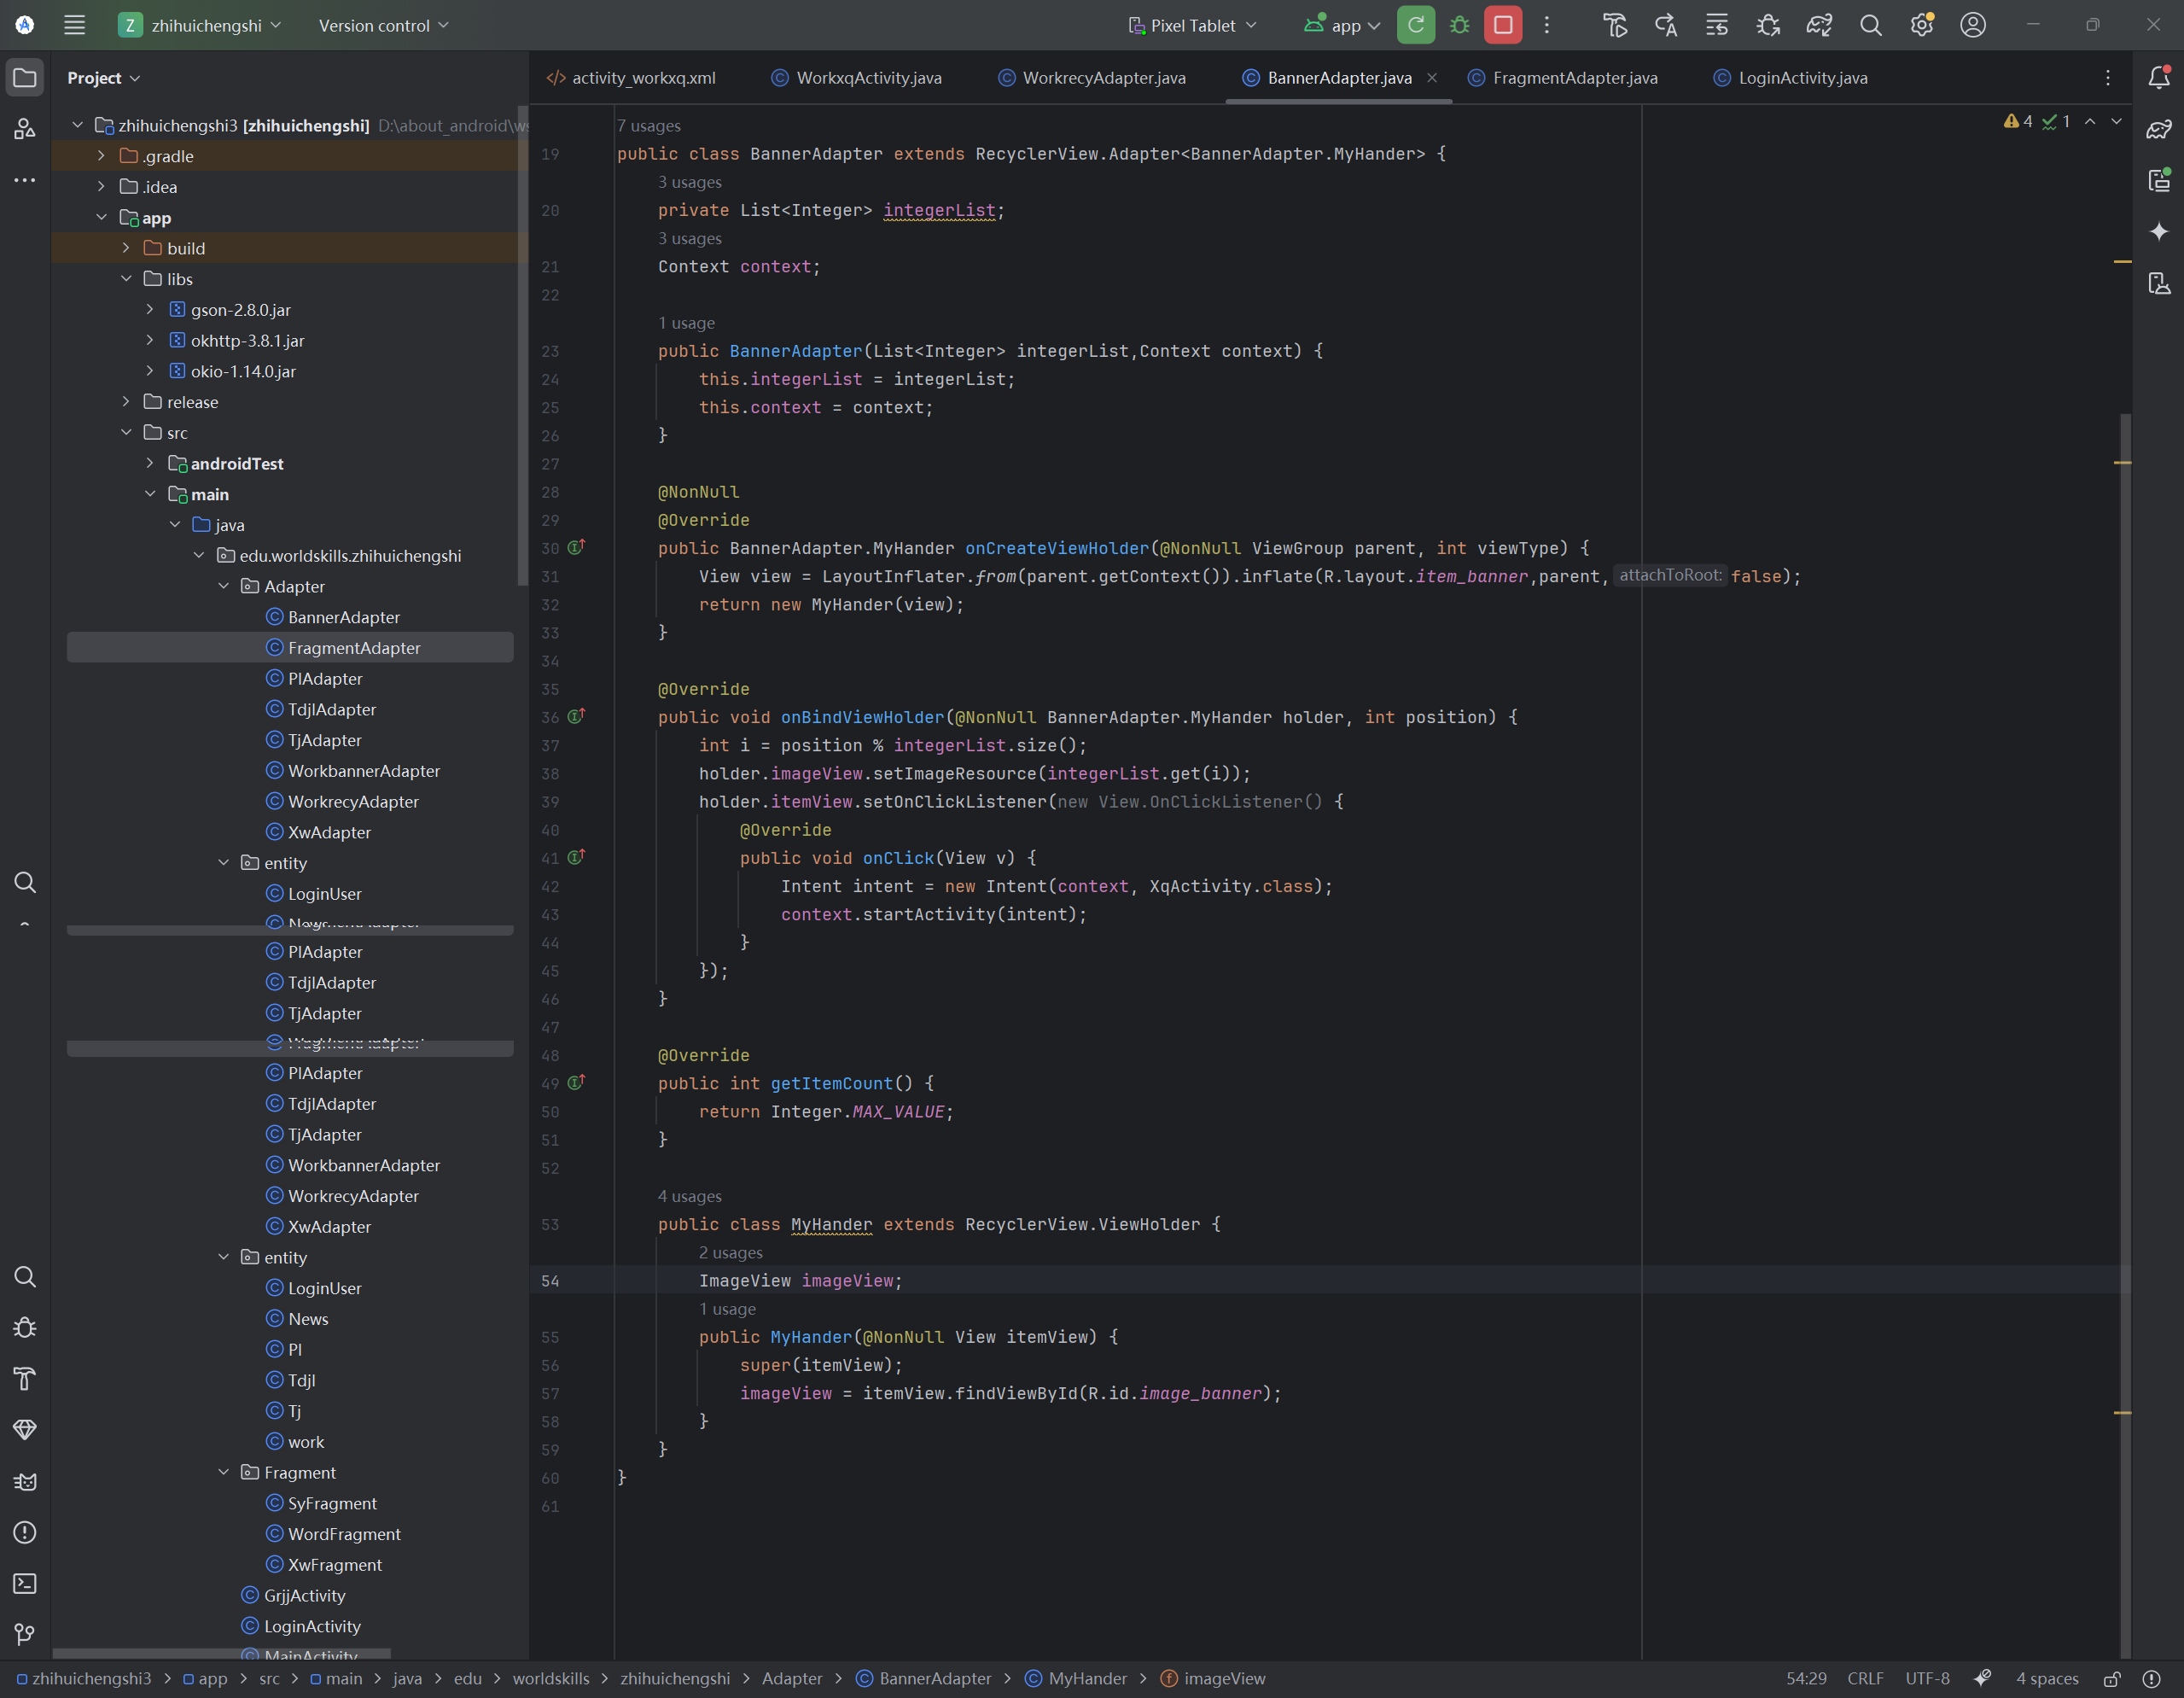
Task: Toggle read-only lock in status bar
Action: (x=2111, y=1679)
